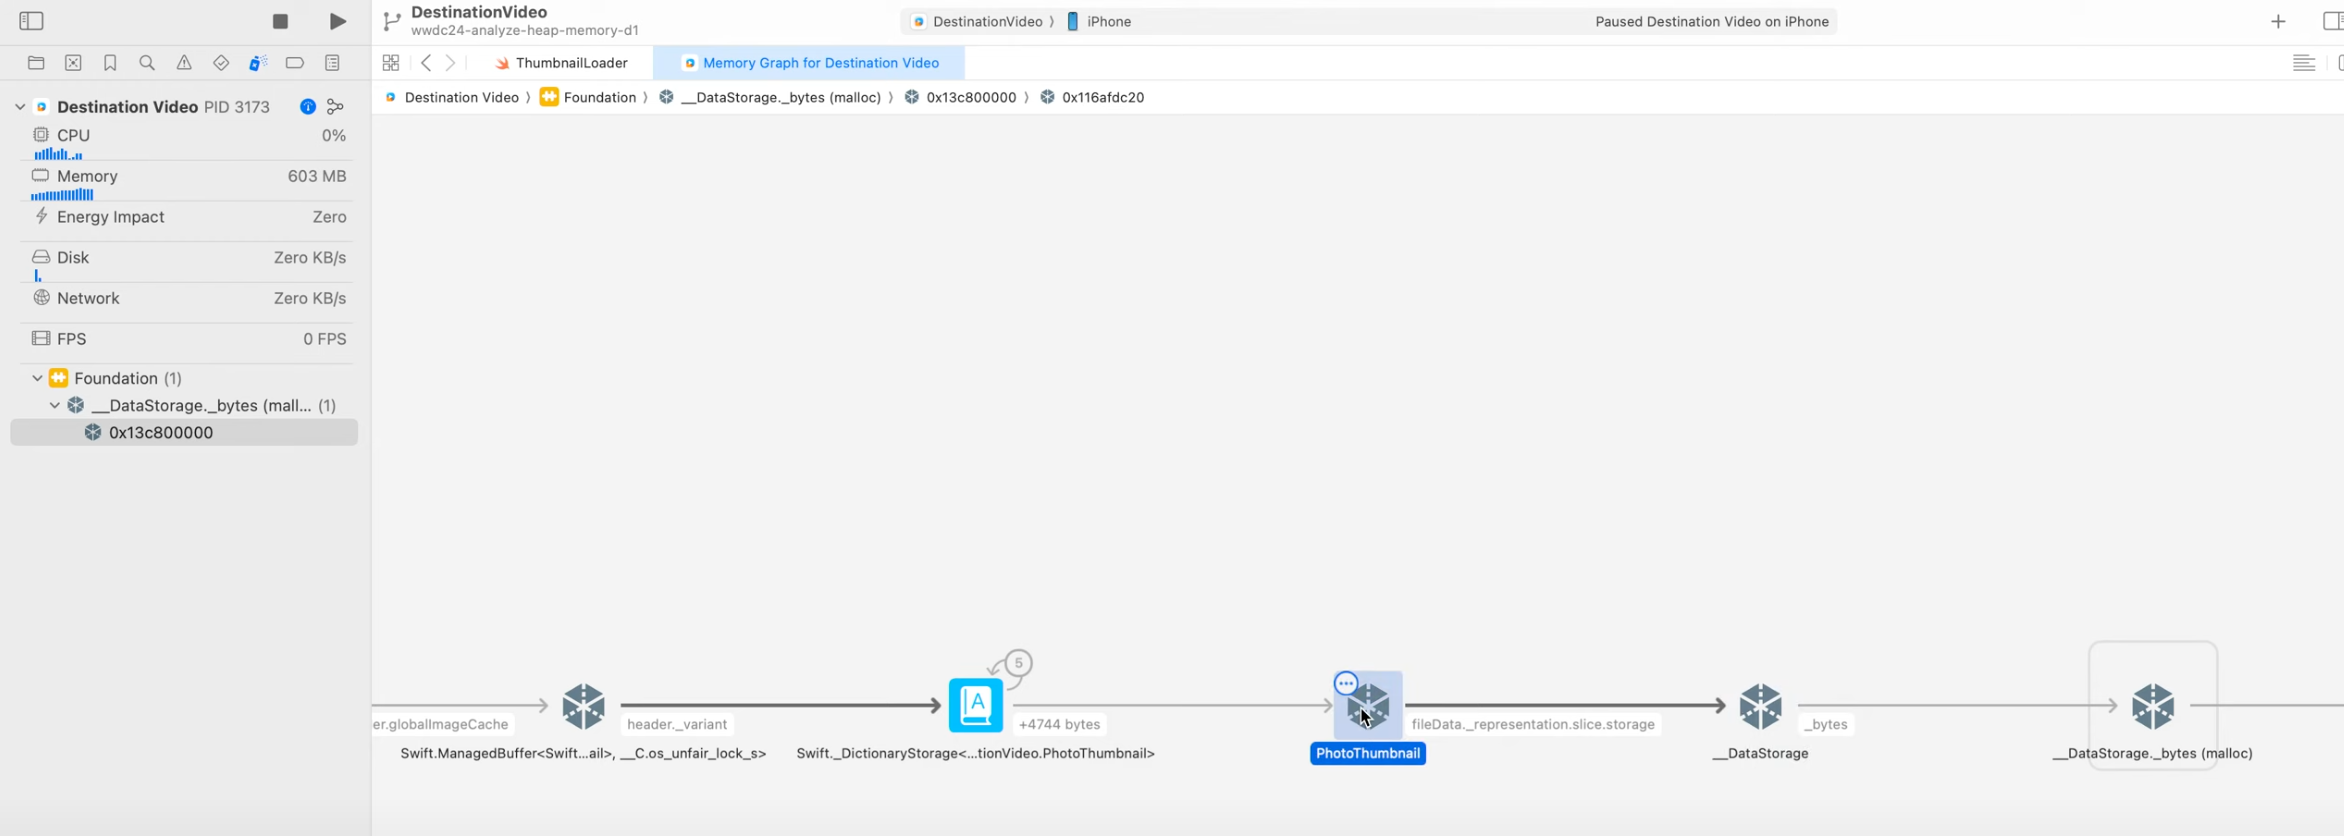Screen dimensions: 2344x836
Task: Select the __DataStorage graph node
Action: pos(1760,706)
